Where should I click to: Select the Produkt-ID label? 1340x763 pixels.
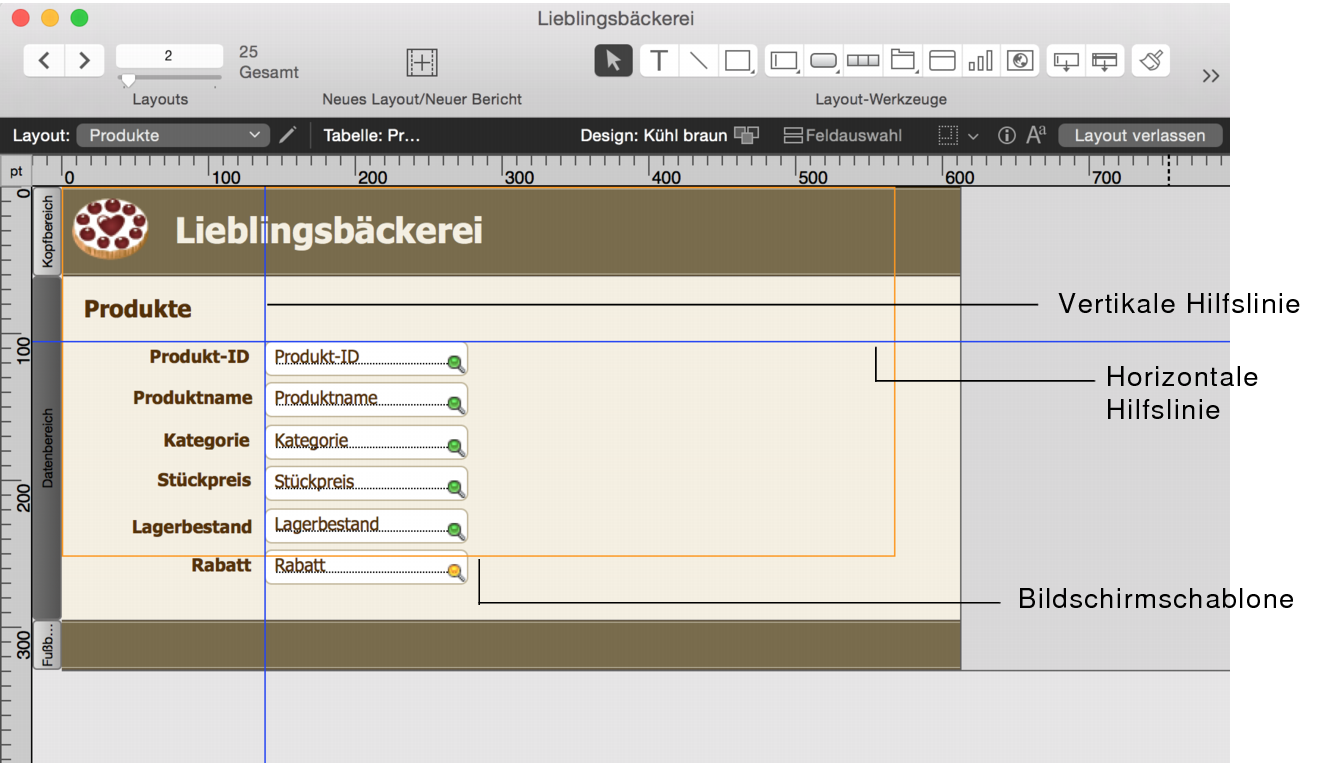200,357
